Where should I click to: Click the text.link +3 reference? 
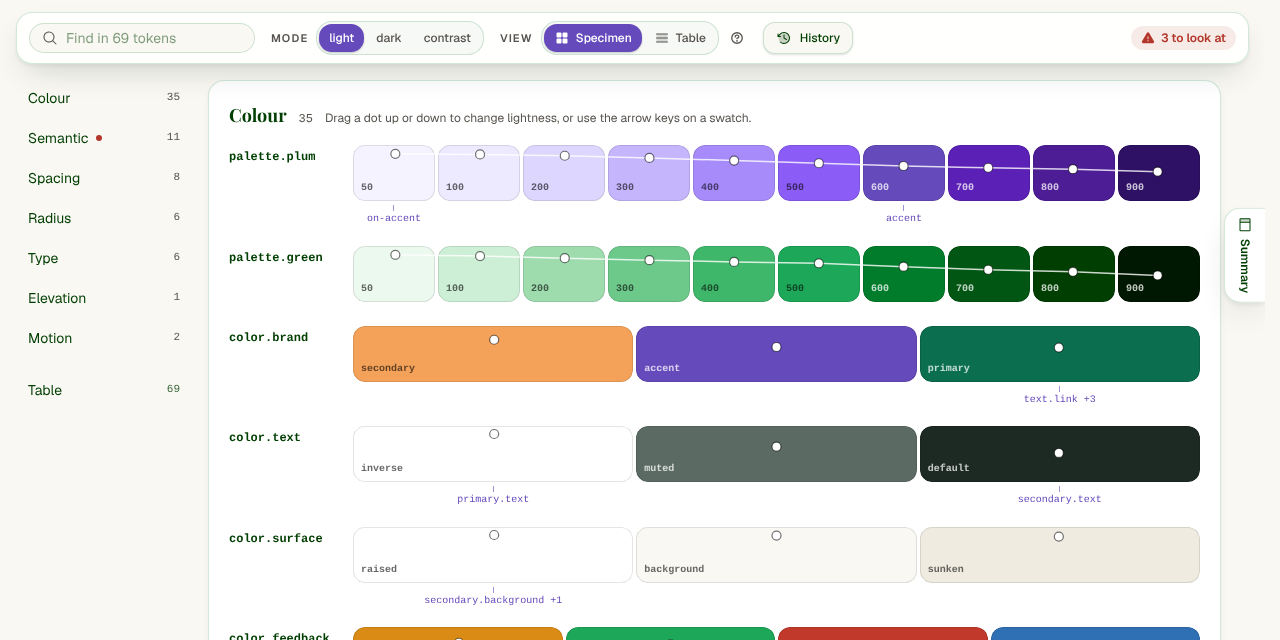point(1060,399)
